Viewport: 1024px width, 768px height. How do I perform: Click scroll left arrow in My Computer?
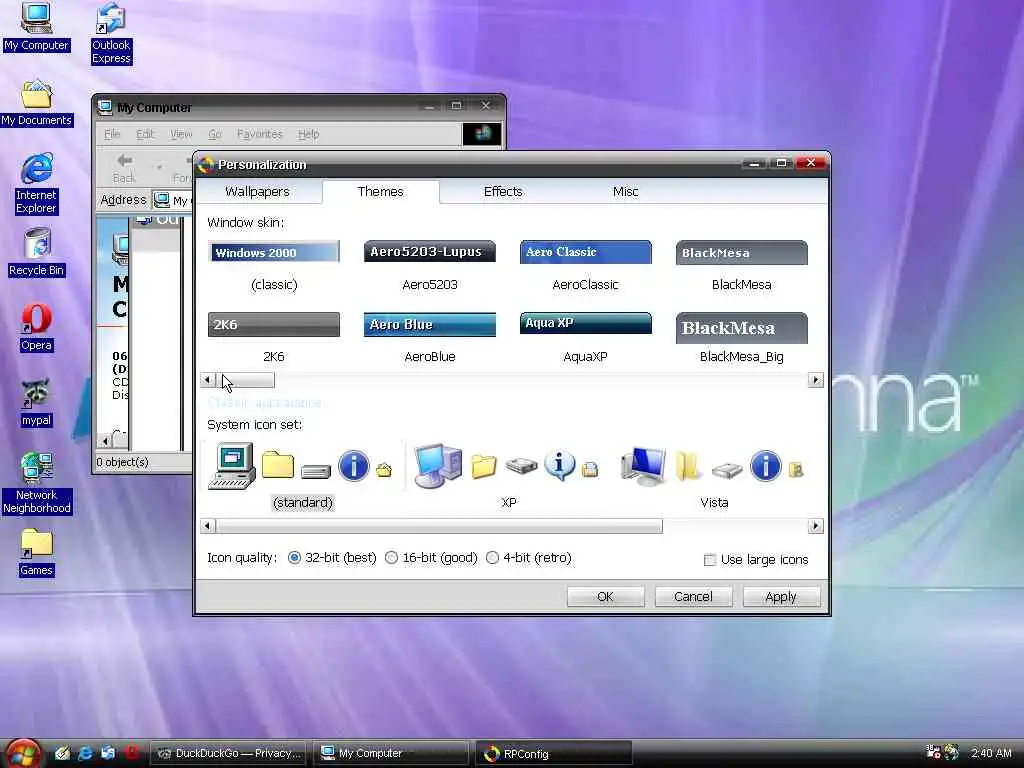(x=105, y=441)
